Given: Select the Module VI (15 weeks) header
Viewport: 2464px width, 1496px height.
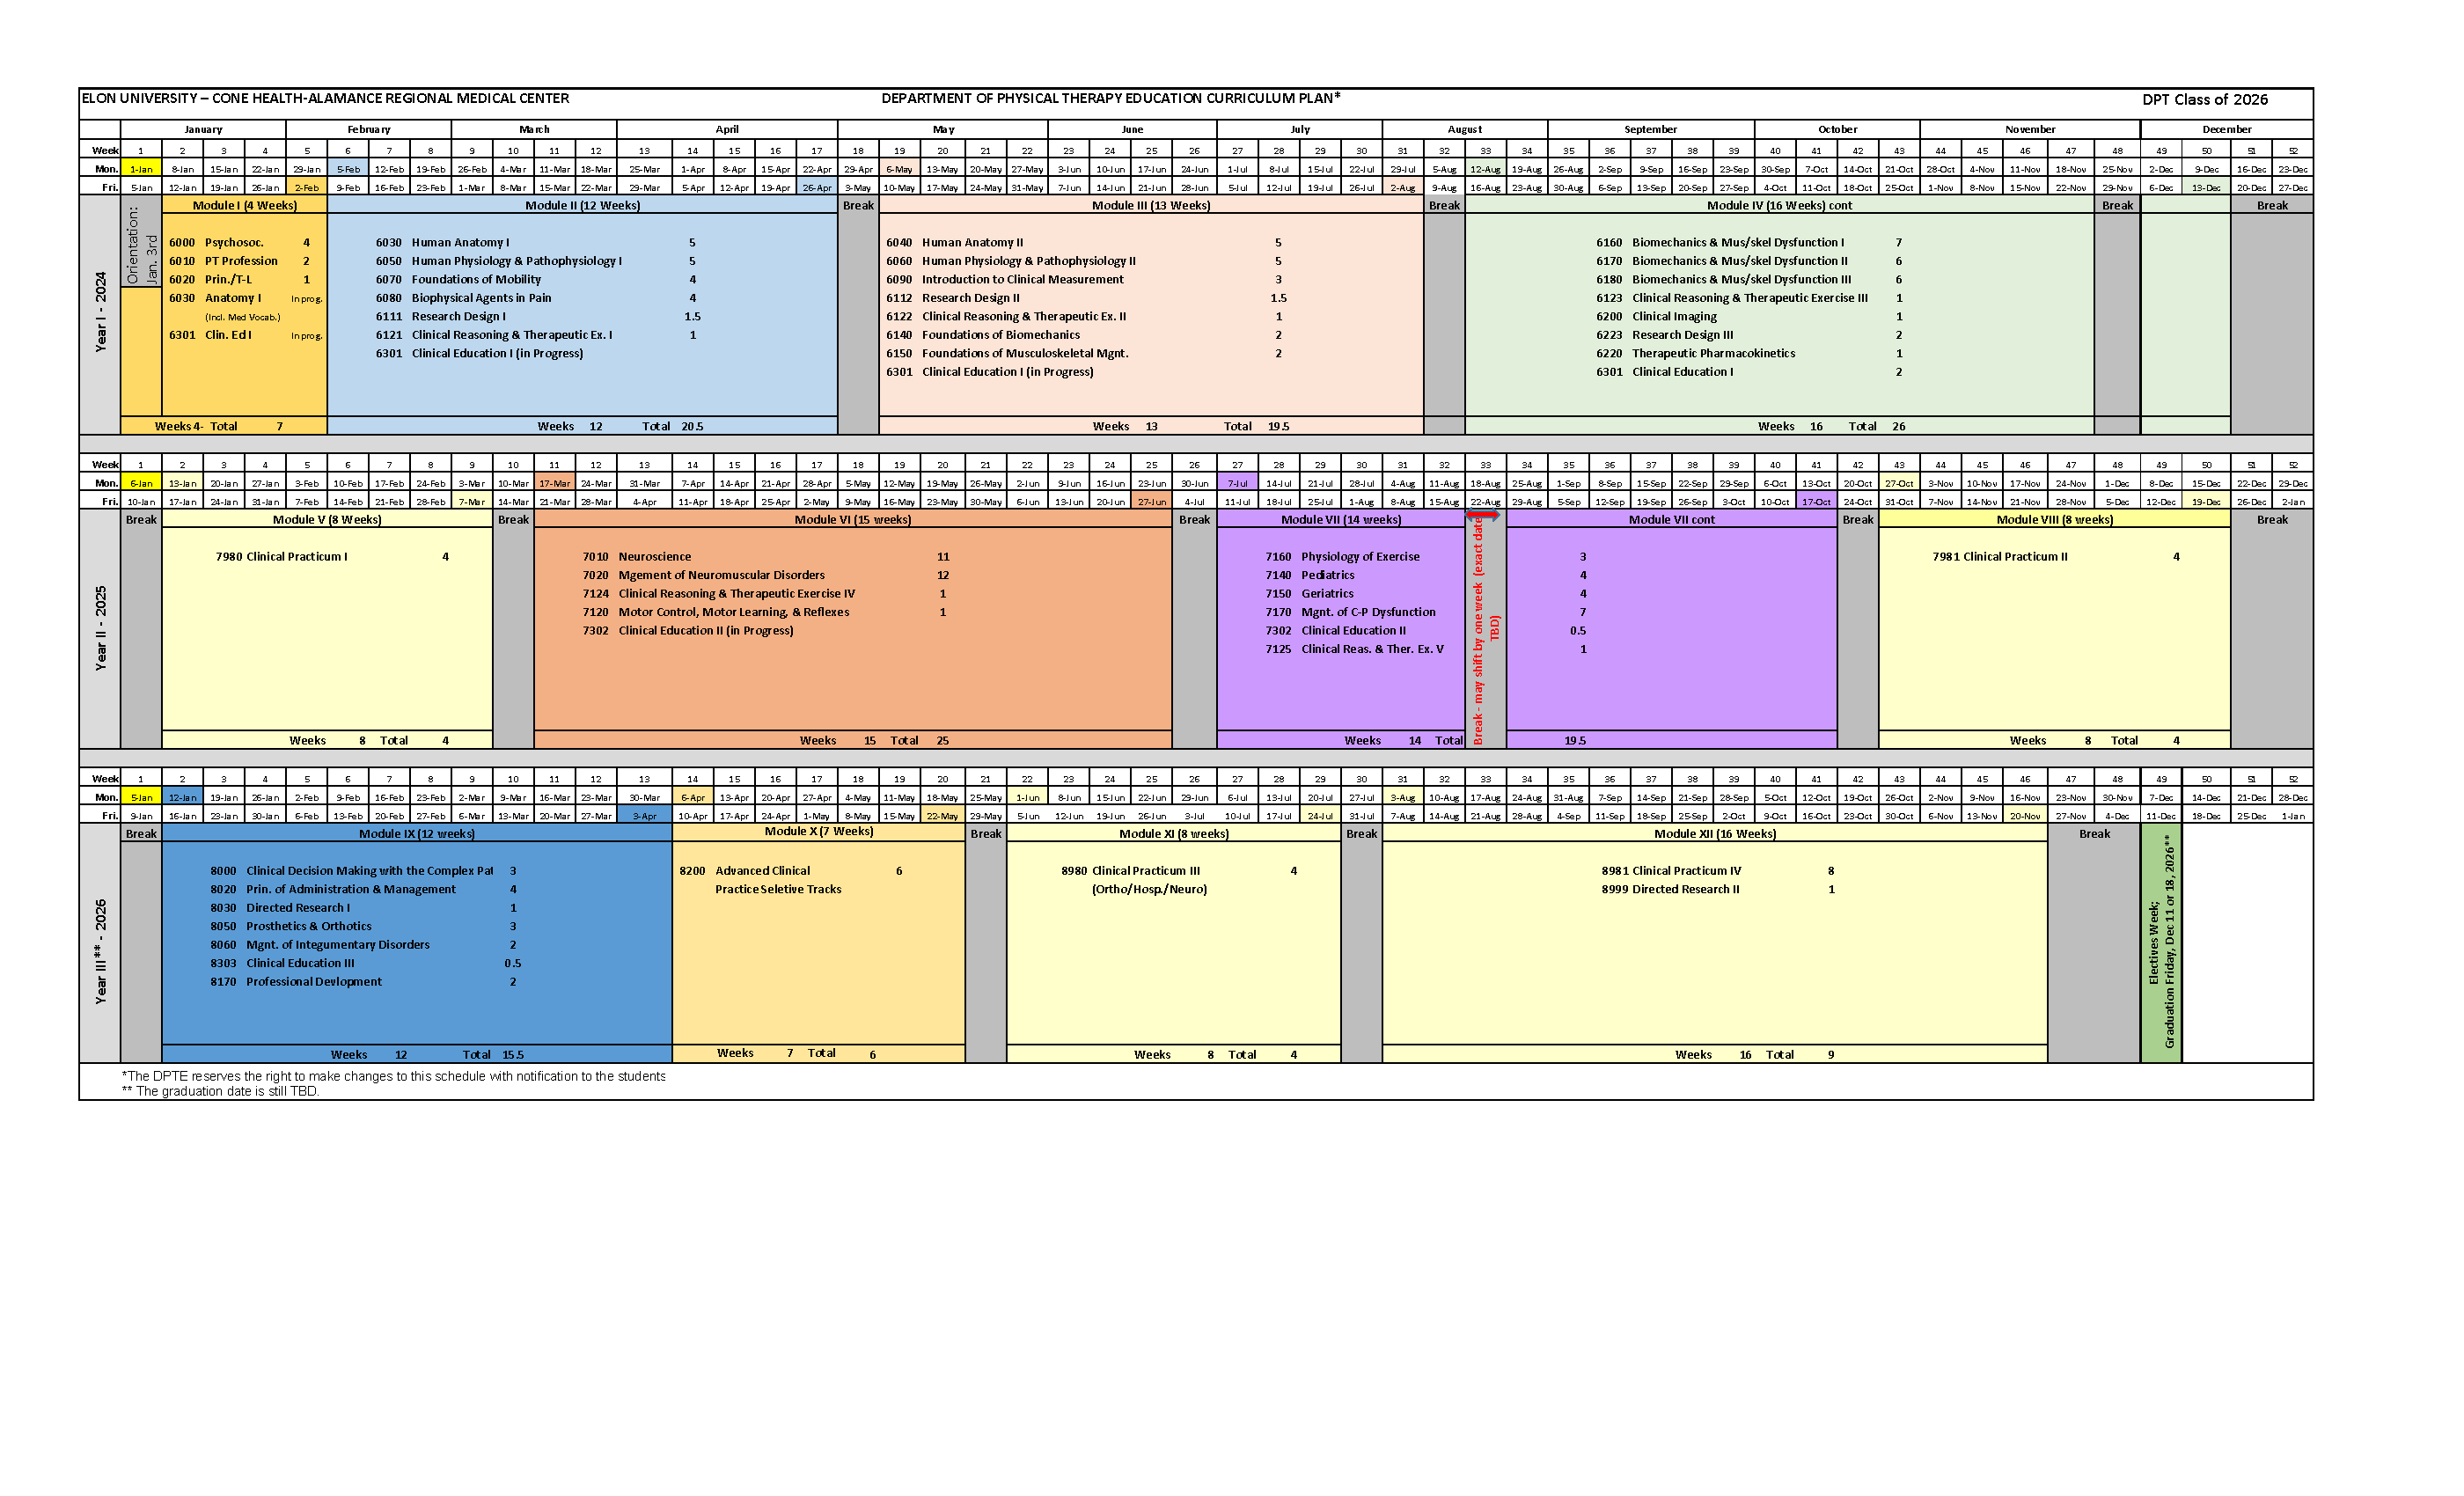Looking at the screenshot, I should point(852,519).
